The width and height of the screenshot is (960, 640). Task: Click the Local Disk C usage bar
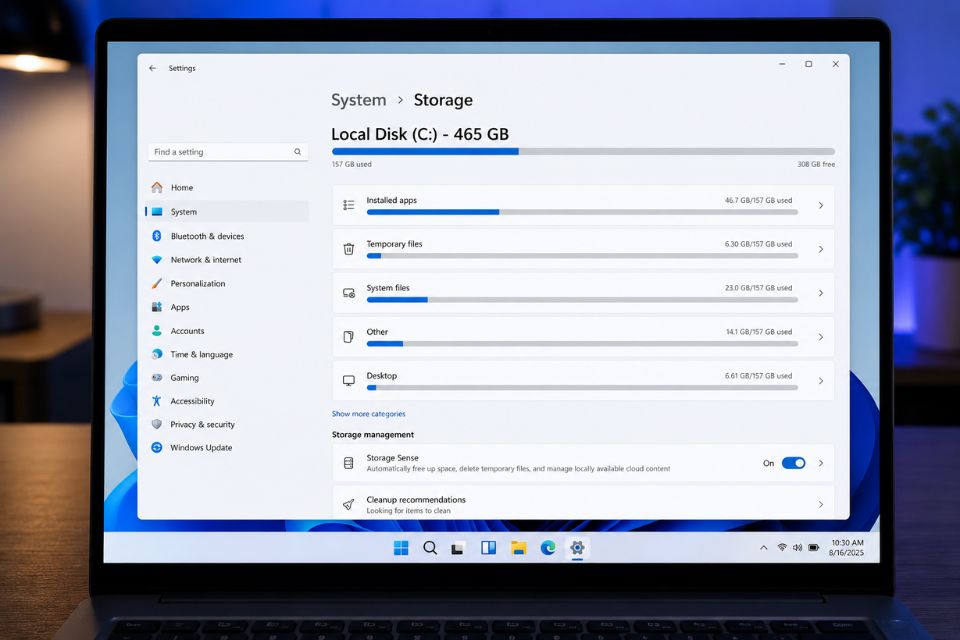(x=583, y=151)
